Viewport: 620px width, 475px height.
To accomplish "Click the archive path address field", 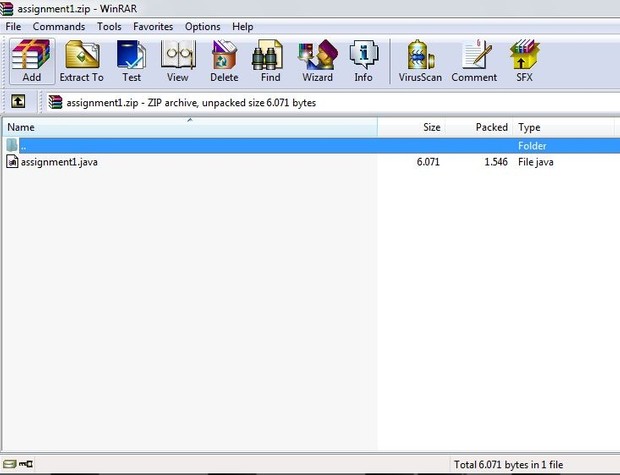I will 332,102.
